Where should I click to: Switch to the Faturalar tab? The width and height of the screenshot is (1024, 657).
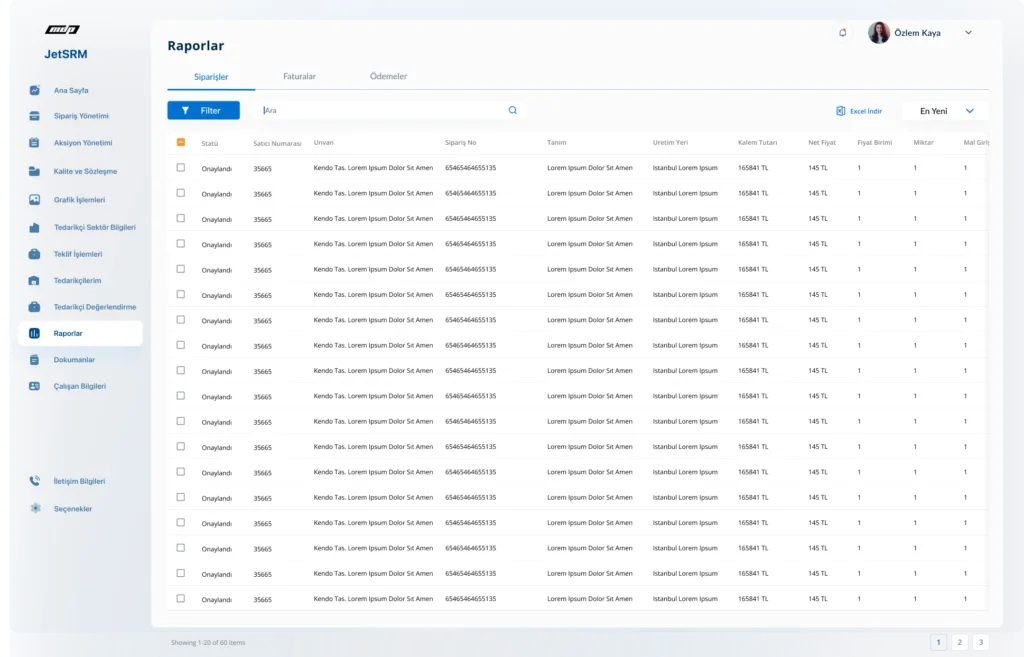(x=299, y=76)
